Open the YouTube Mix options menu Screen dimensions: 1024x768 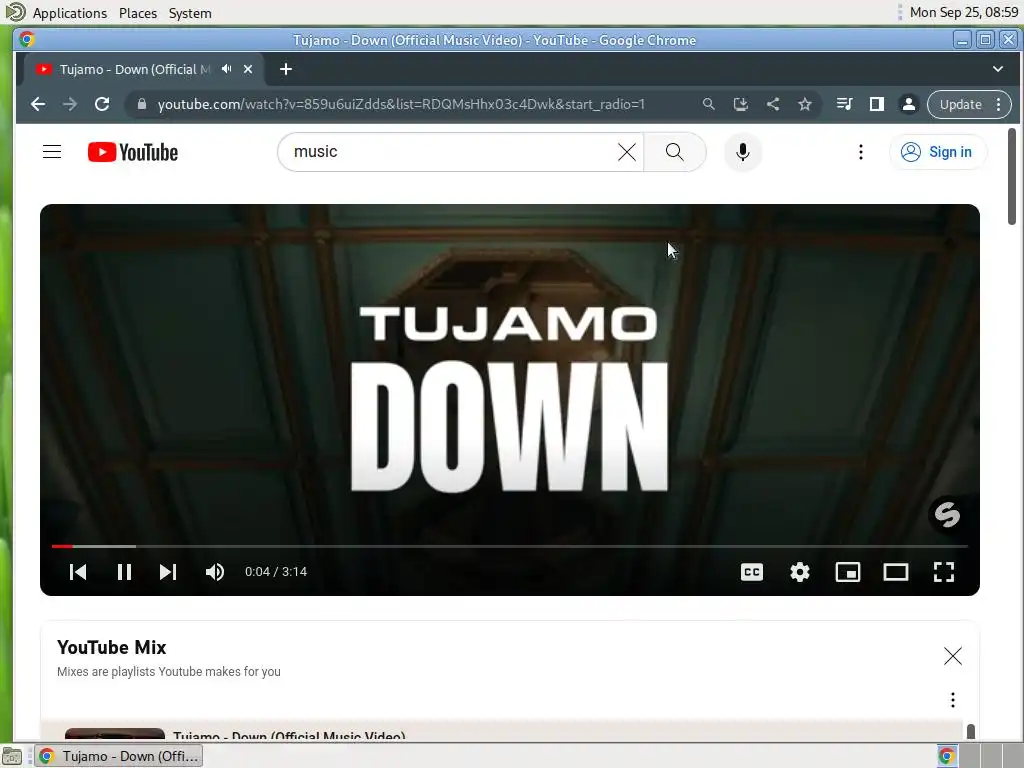(x=953, y=700)
